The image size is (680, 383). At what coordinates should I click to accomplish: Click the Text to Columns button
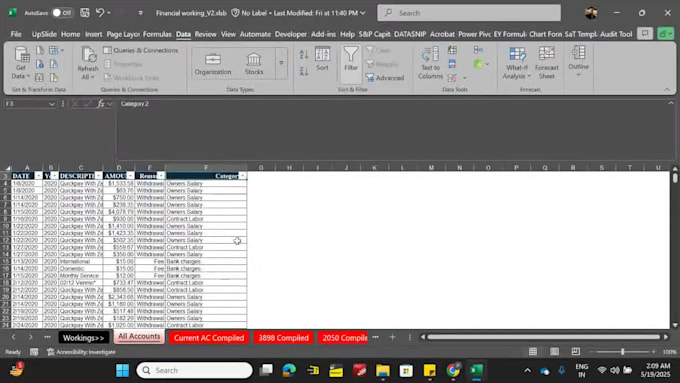[x=430, y=63]
